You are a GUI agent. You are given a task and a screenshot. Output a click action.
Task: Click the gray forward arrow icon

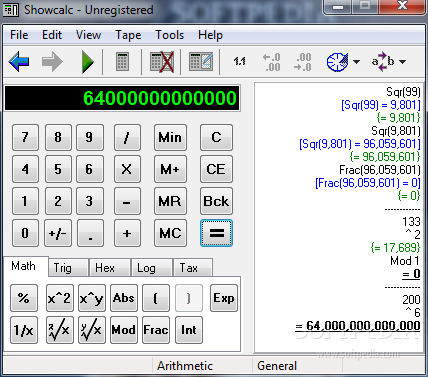coord(52,62)
